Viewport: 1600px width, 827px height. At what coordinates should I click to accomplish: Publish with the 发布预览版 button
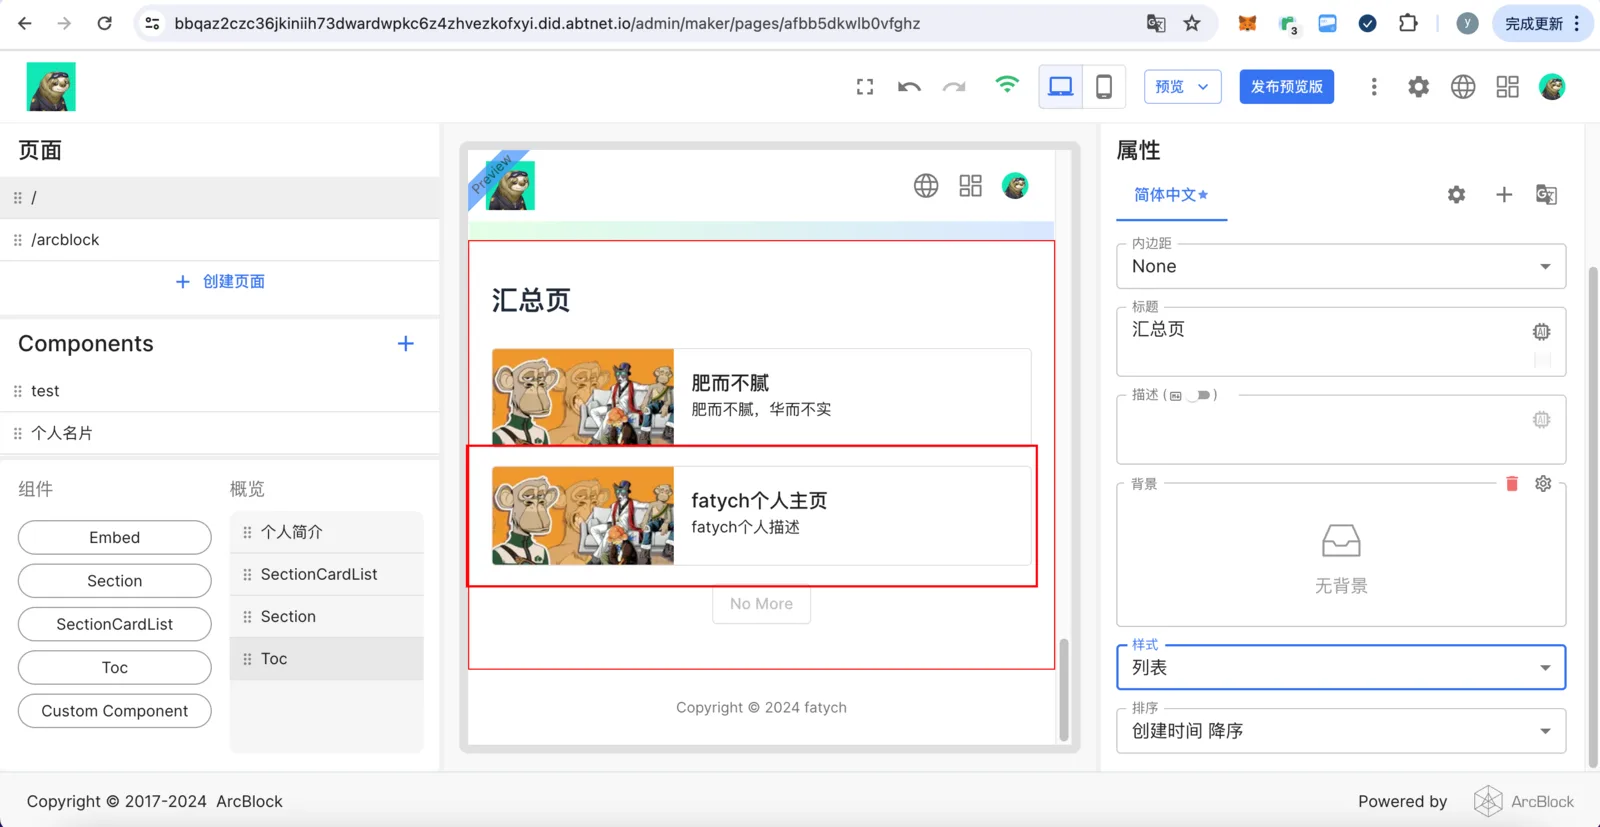(x=1287, y=87)
